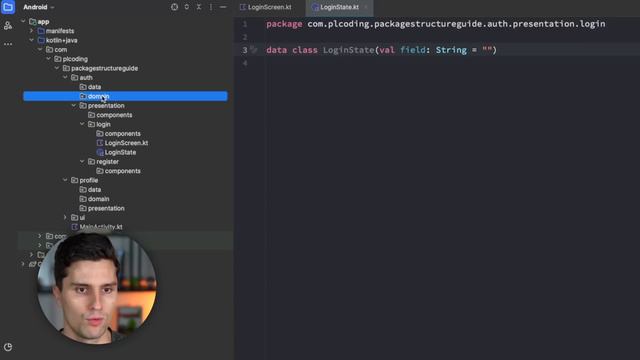Click the LoginState class icon in tree
640x360 pixels.
[100, 152]
